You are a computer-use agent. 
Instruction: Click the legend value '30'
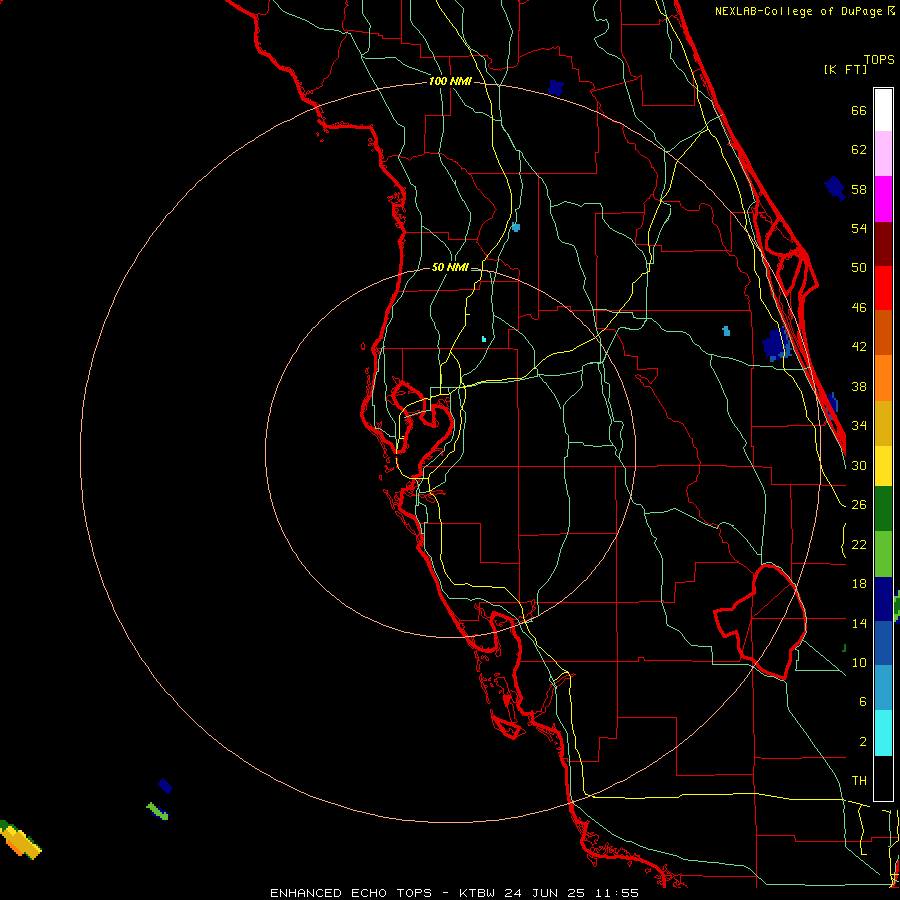859,465
